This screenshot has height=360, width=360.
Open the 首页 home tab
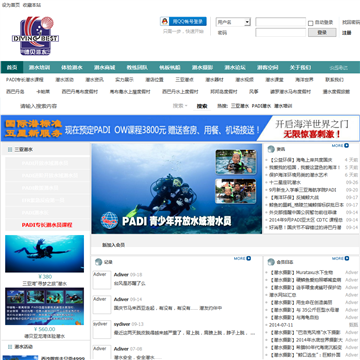point(12,68)
